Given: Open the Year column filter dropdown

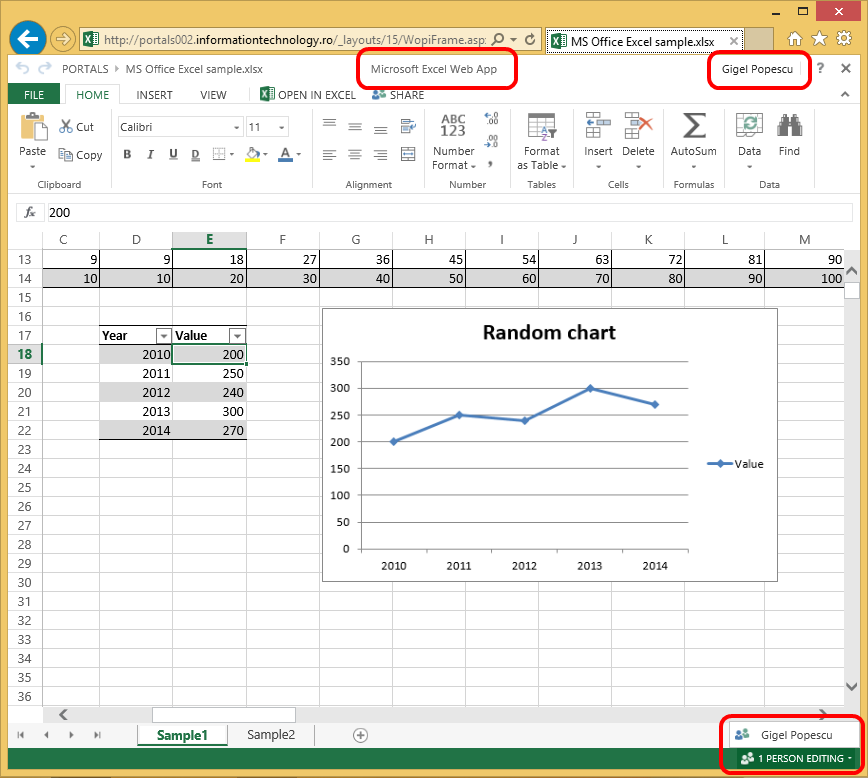Looking at the screenshot, I should point(164,336).
